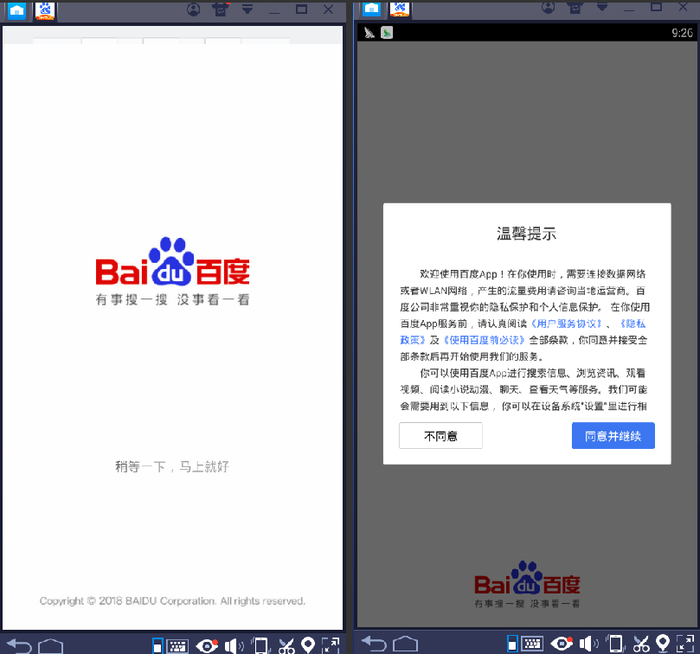Expand dropdown menu arrow in left window titlebar
The image size is (700, 654).
click(x=247, y=9)
